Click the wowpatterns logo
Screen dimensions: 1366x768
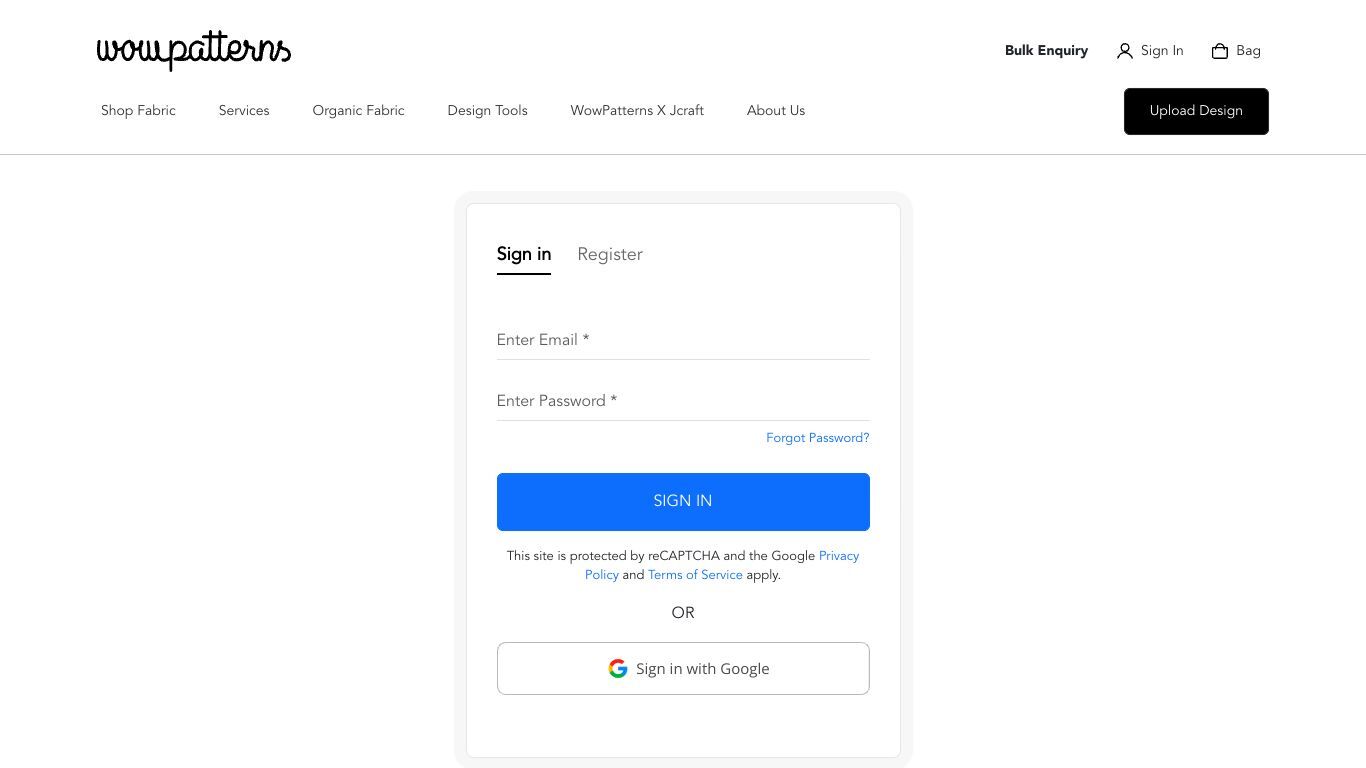(193, 50)
